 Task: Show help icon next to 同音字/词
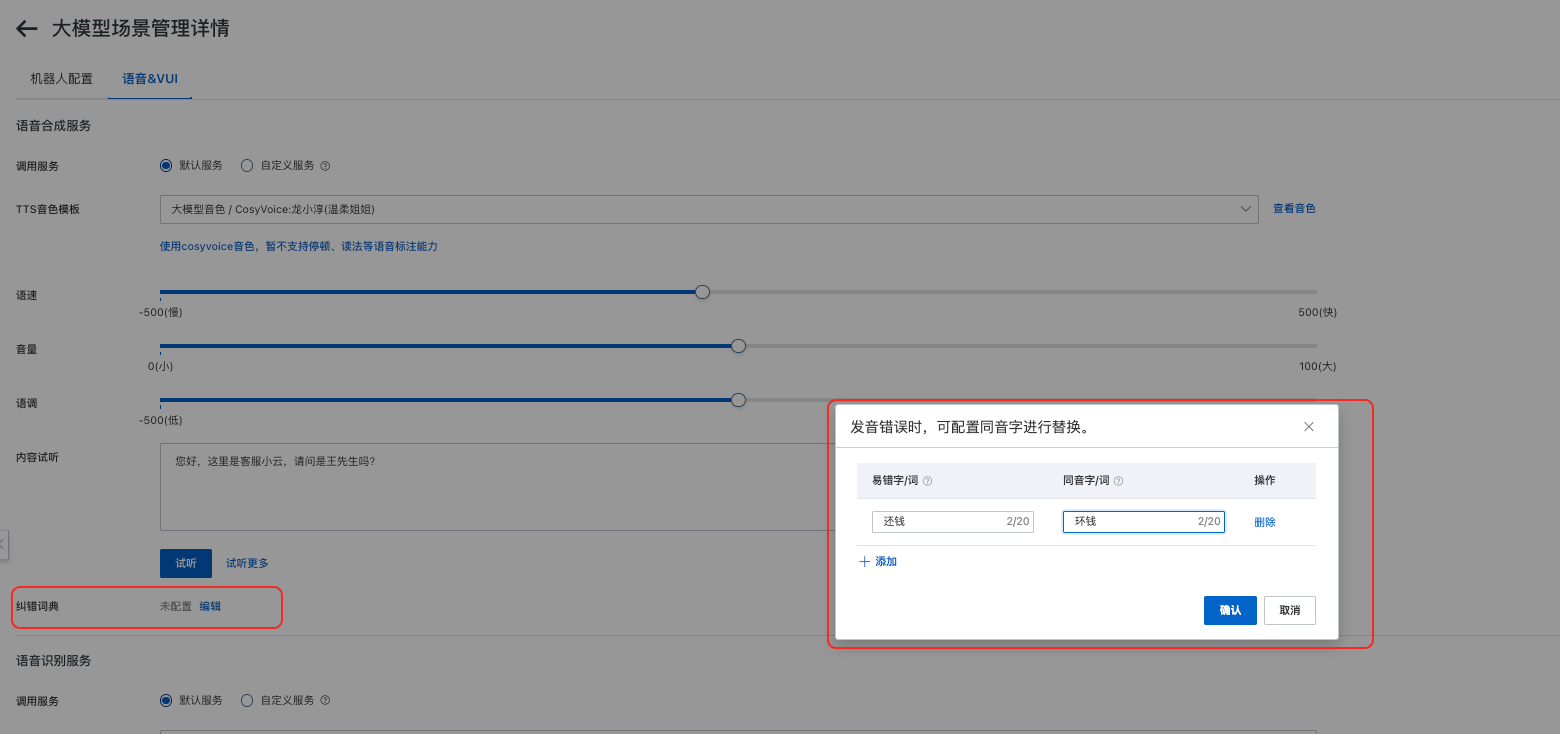pos(1118,481)
